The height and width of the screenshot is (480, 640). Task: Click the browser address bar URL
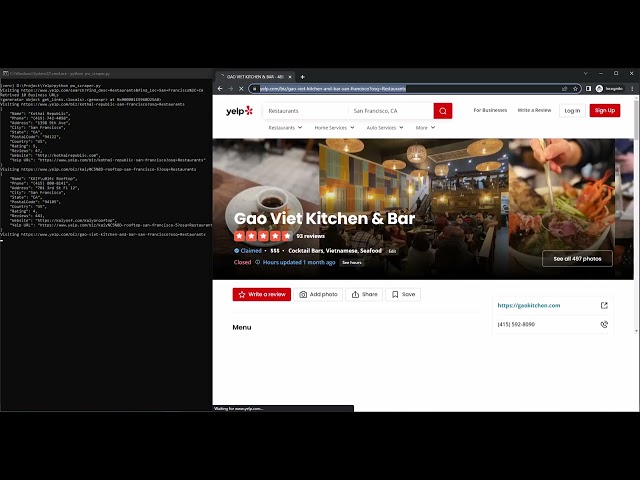pyautogui.click(x=333, y=89)
